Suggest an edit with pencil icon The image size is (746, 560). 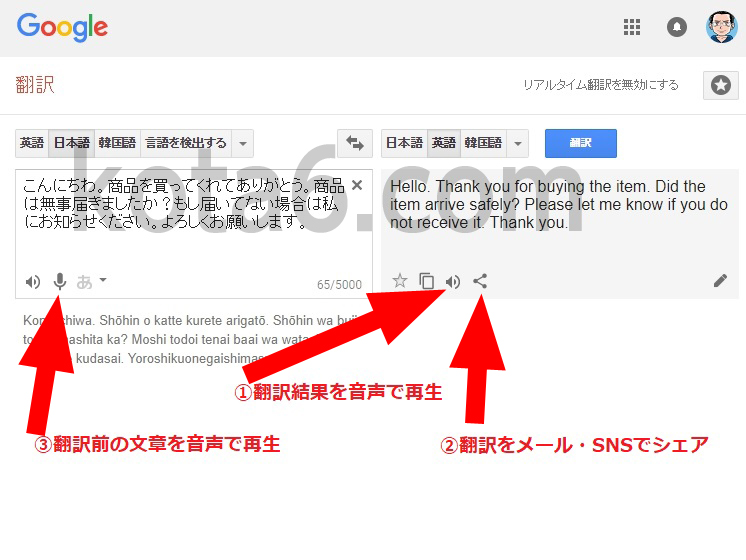(x=720, y=281)
